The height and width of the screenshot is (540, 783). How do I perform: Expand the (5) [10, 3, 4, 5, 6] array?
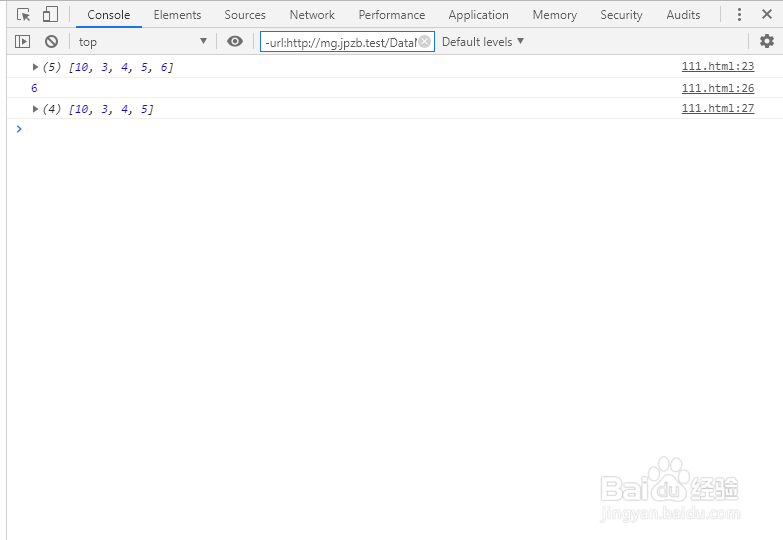pyautogui.click(x=35, y=67)
